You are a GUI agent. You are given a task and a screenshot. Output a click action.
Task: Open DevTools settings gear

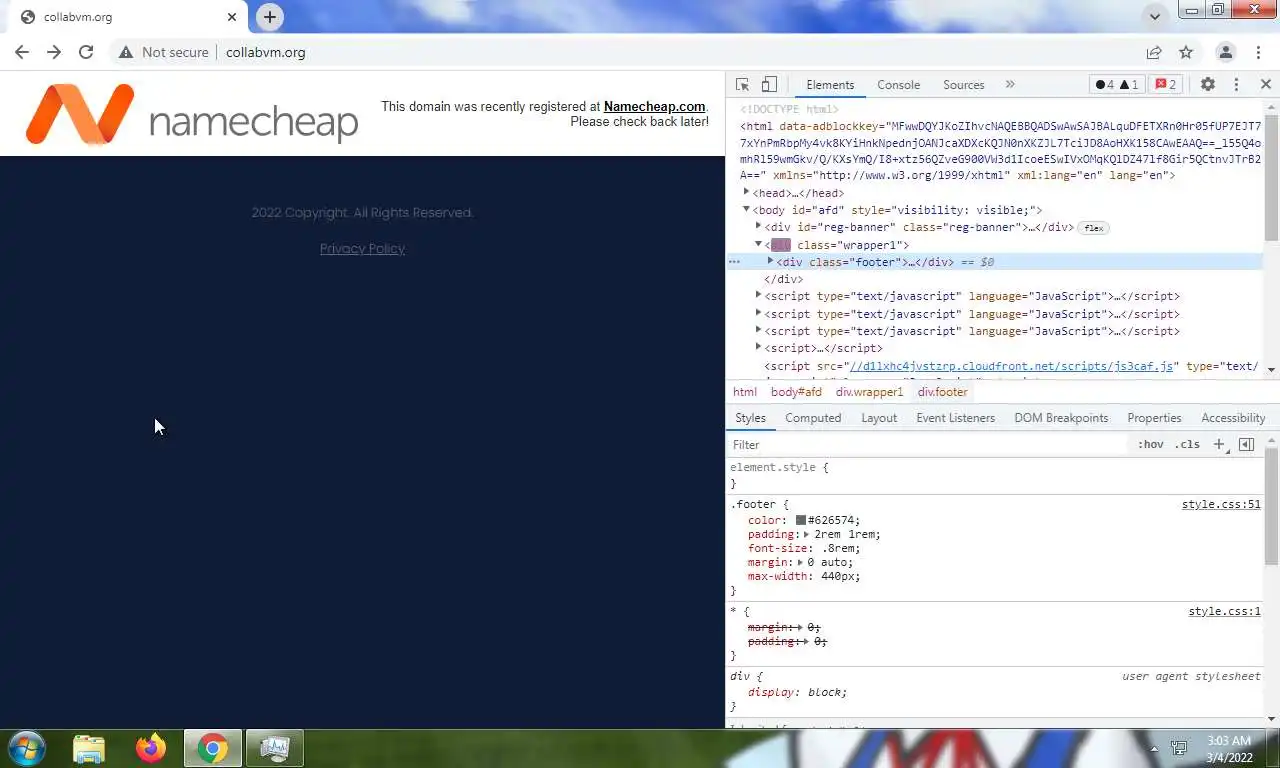1208,85
